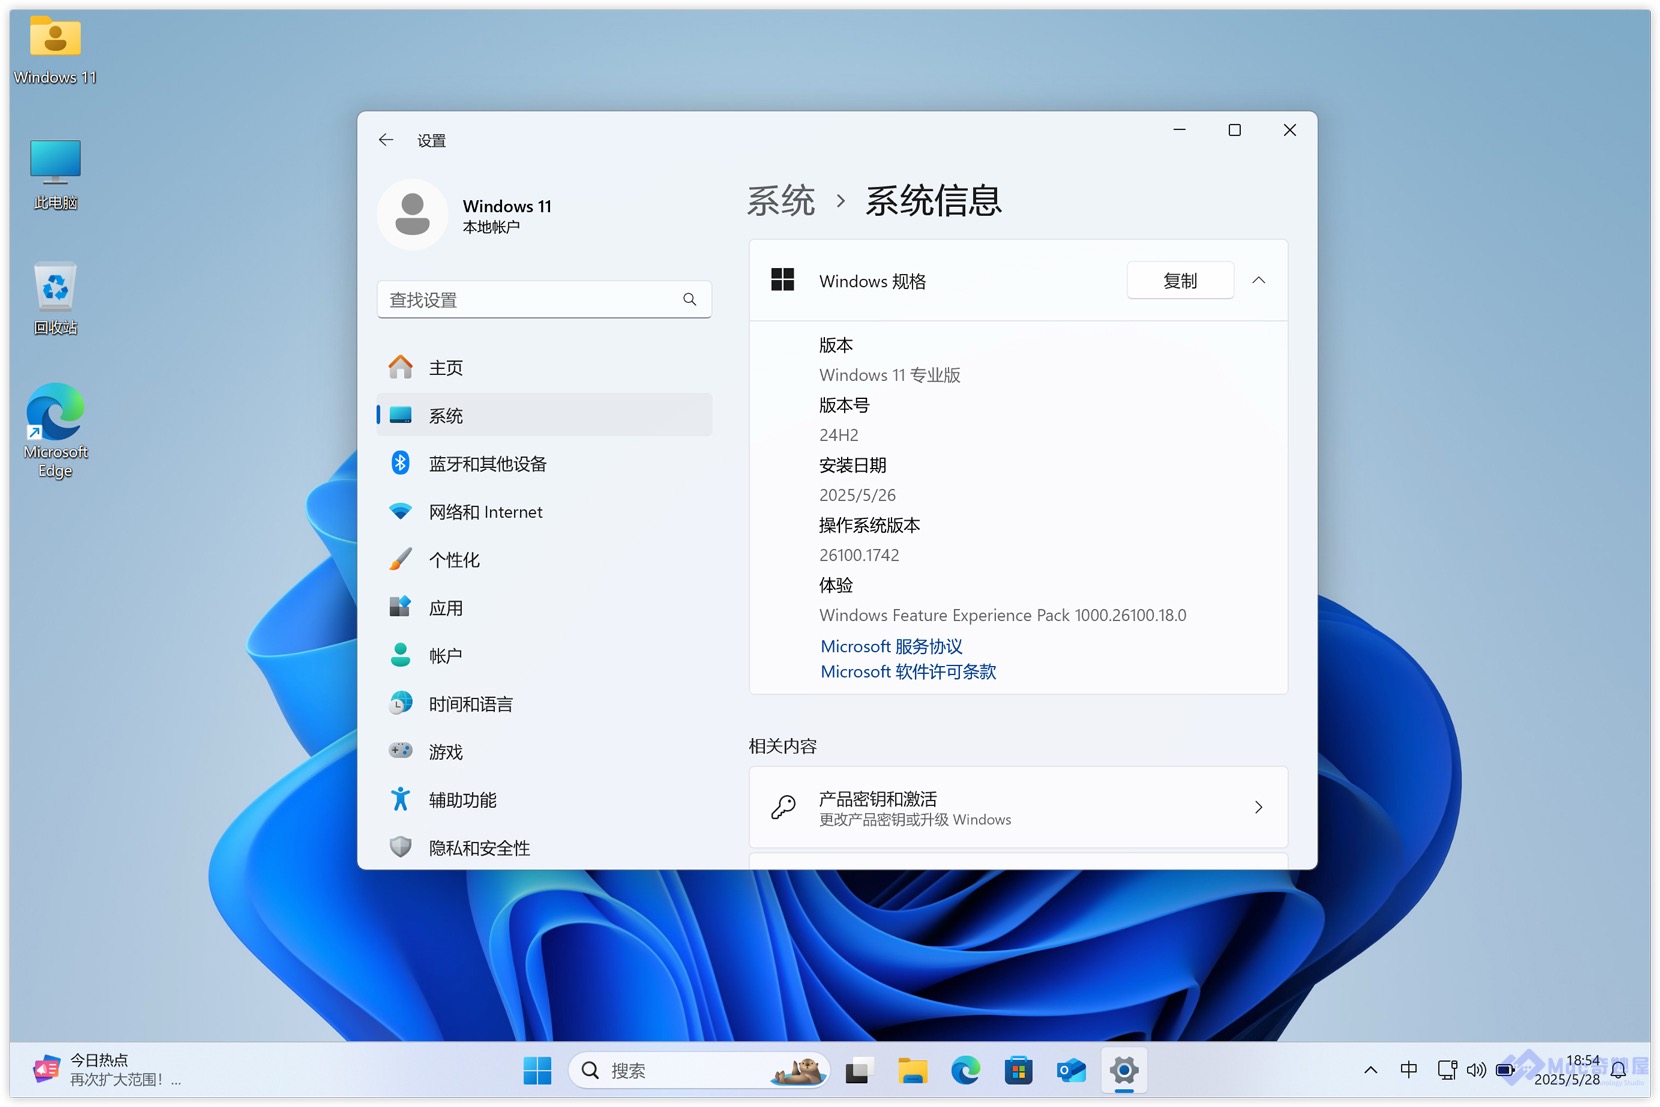Open the Start menu
Viewport: 1660px width, 1107px height.
click(x=537, y=1070)
